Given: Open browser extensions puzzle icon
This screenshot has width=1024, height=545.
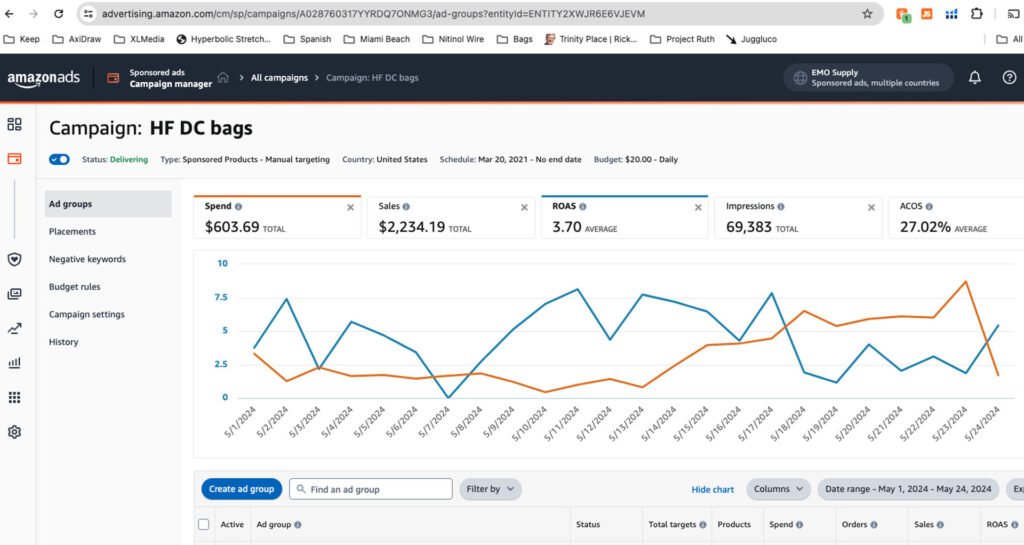Looking at the screenshot, I should [x=976, y=14].
